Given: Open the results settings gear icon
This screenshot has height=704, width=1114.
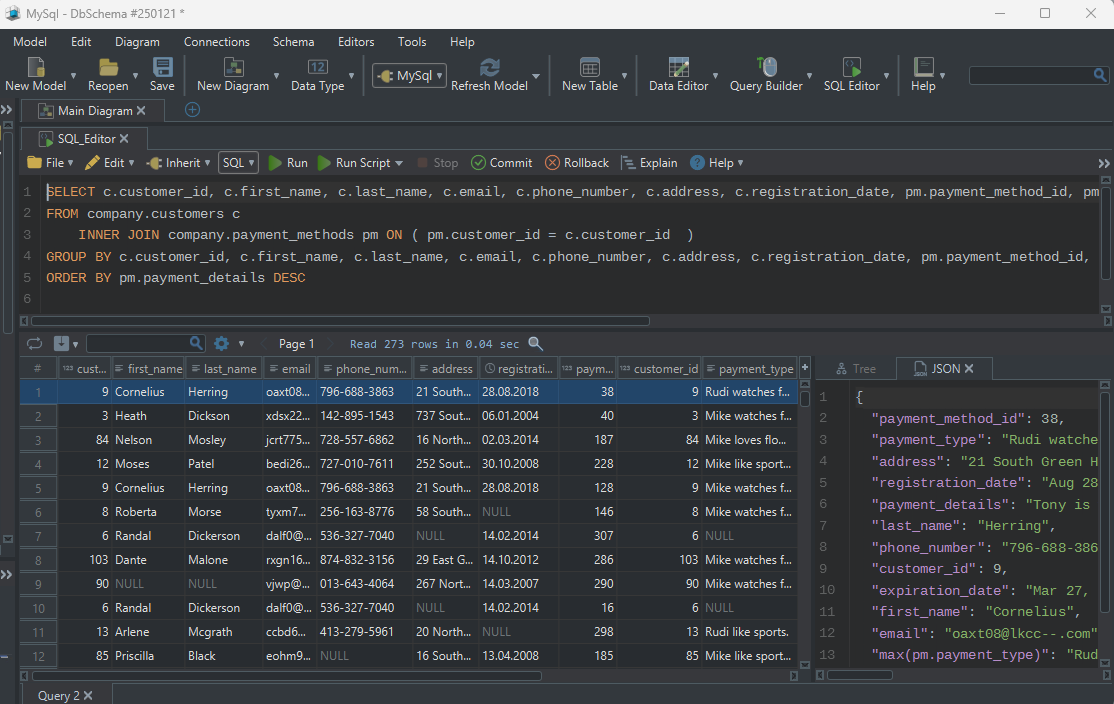Looking at the screenshot, I should click(222, 344).
